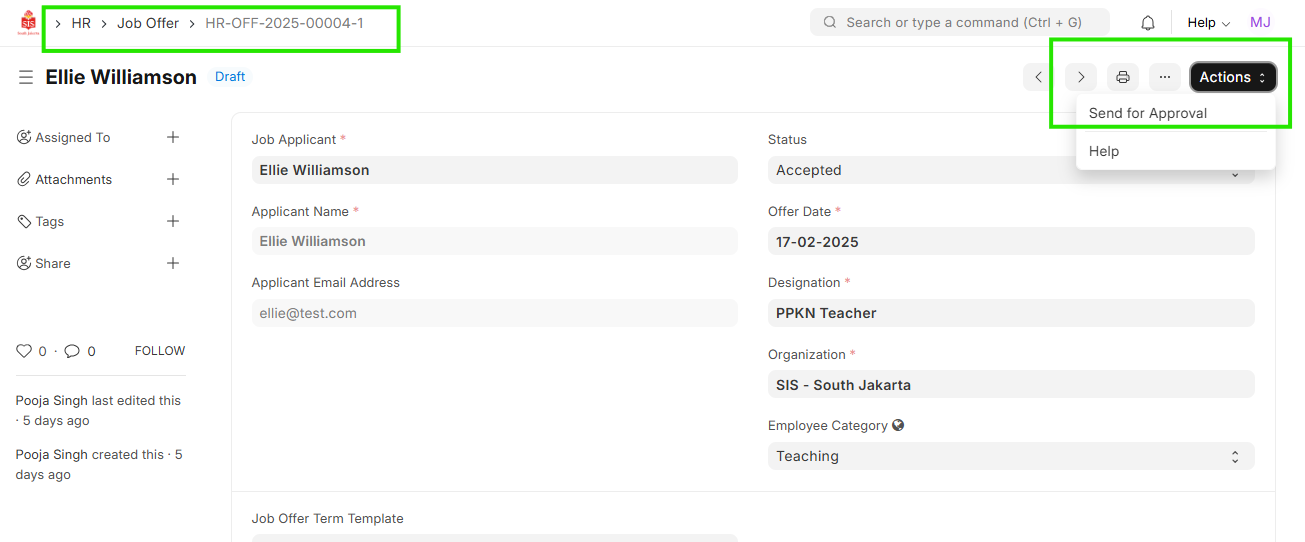1305x542 pixels.
Task: Click the SIS logo home icon
Action: point(28,23)
